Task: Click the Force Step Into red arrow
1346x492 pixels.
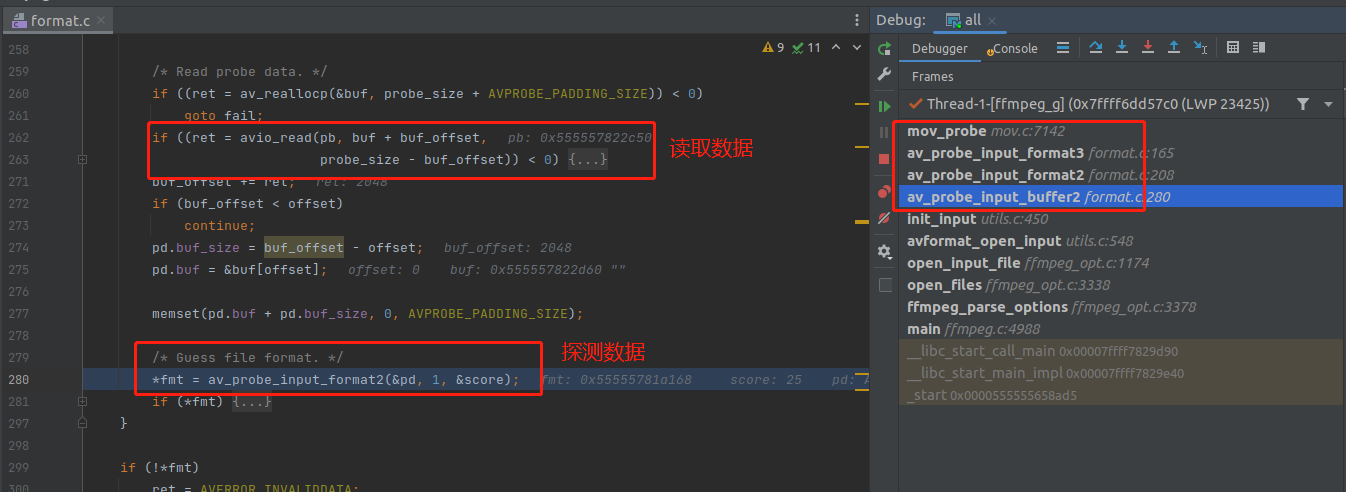Action: (x=1148, y=48)
